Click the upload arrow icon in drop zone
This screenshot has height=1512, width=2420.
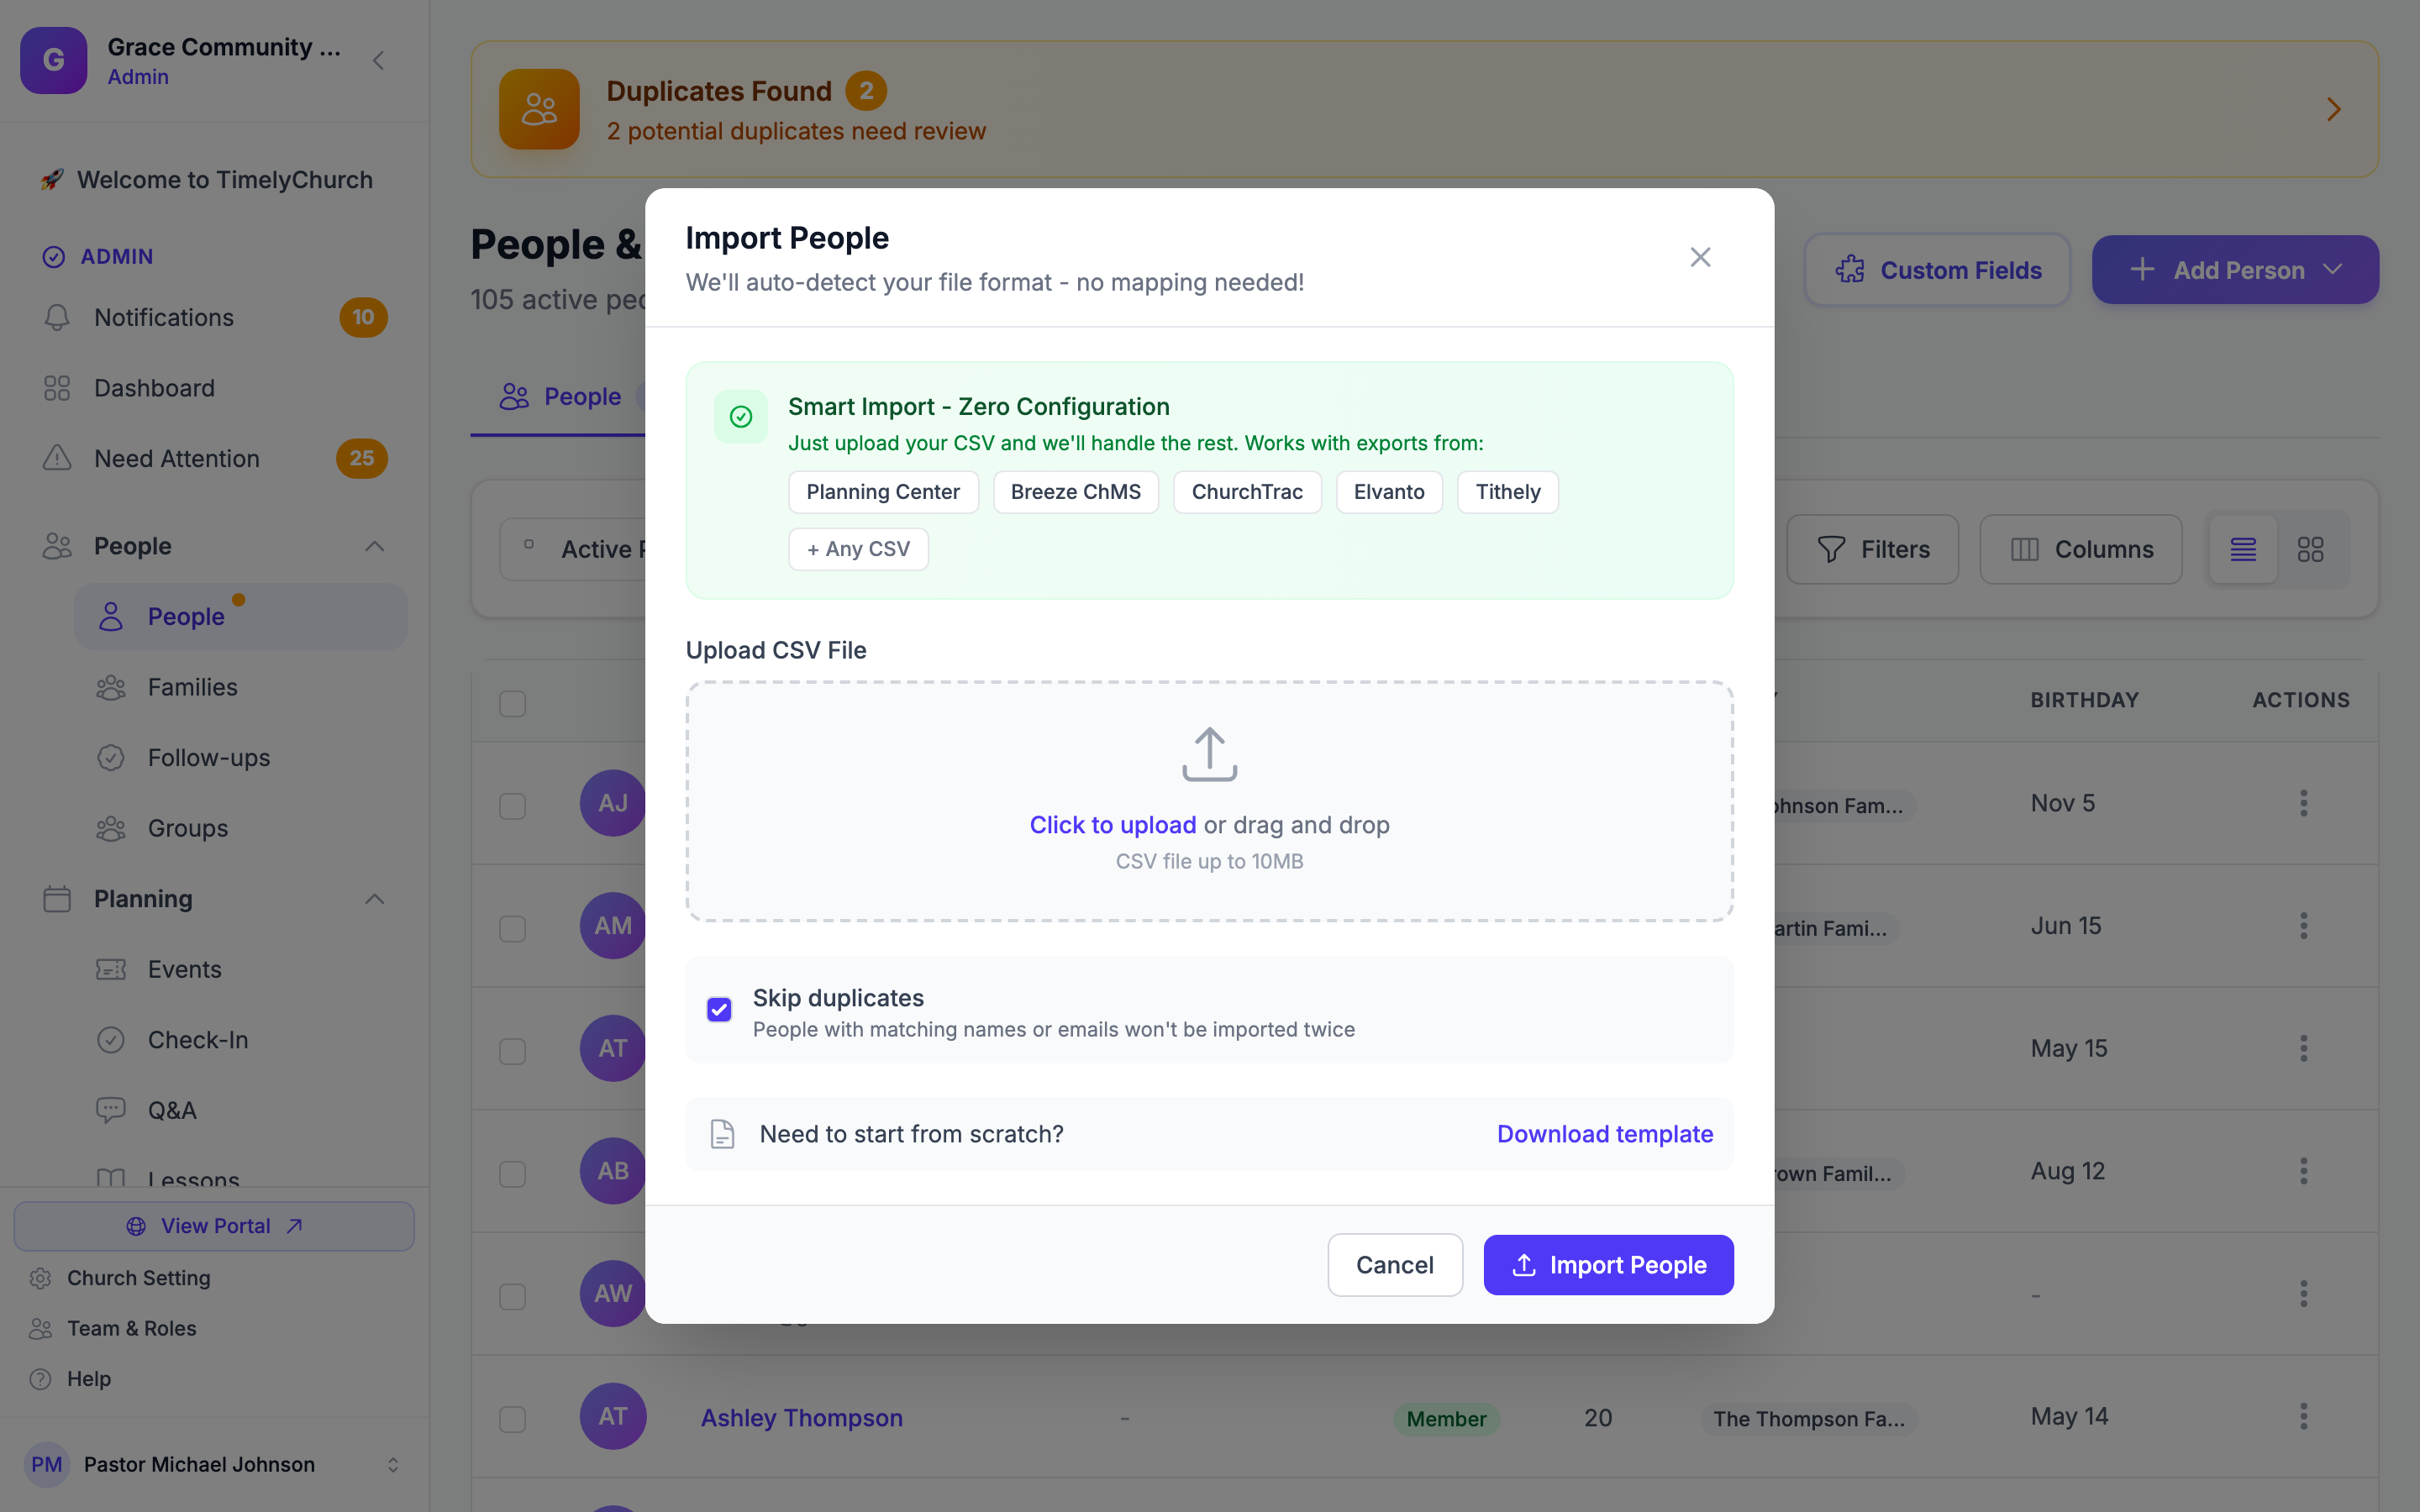point(1209,754)
